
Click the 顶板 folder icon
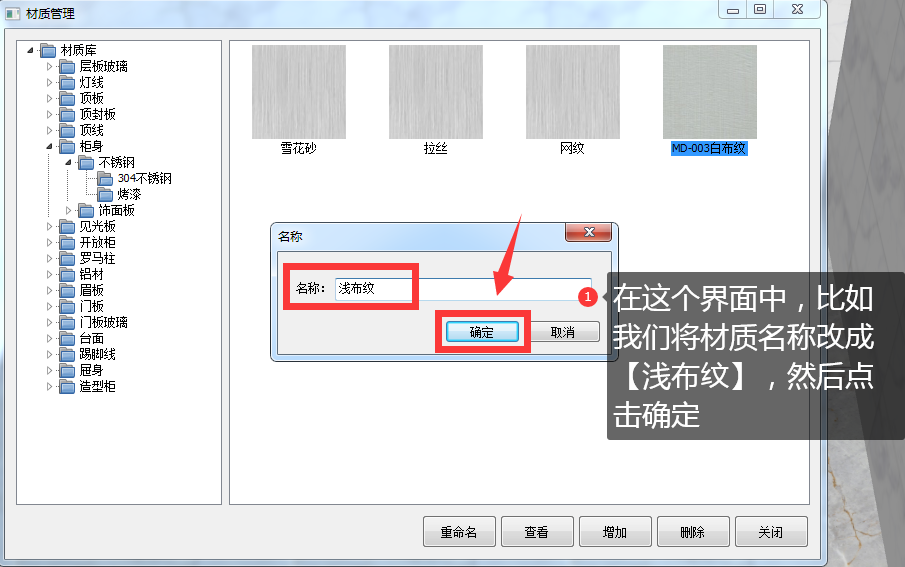coord(67,99)
